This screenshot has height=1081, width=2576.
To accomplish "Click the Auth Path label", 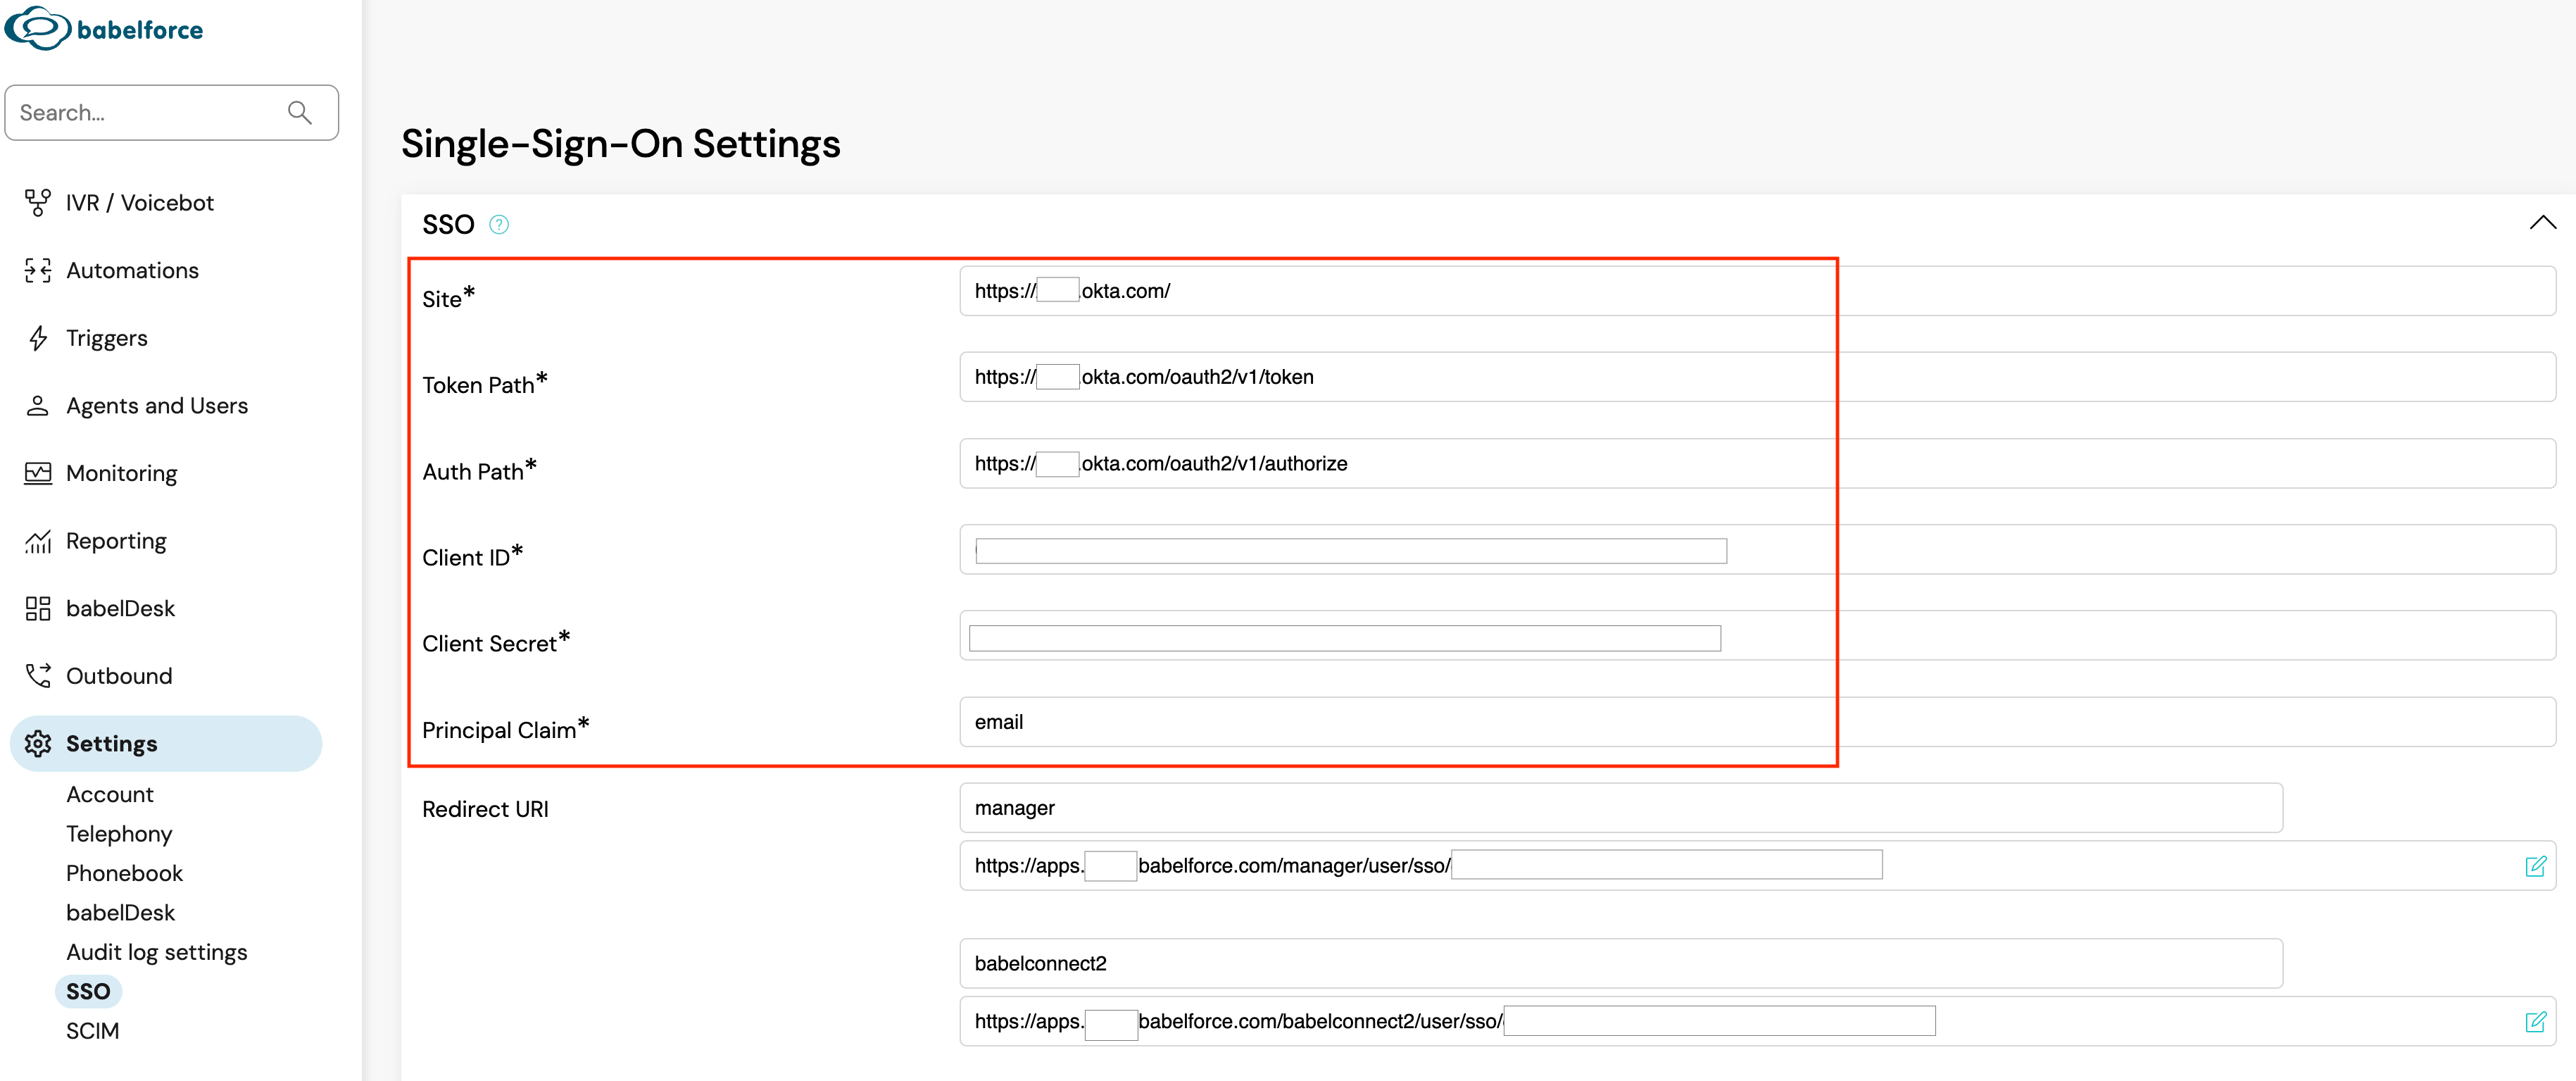I will (x=479, y=470).
